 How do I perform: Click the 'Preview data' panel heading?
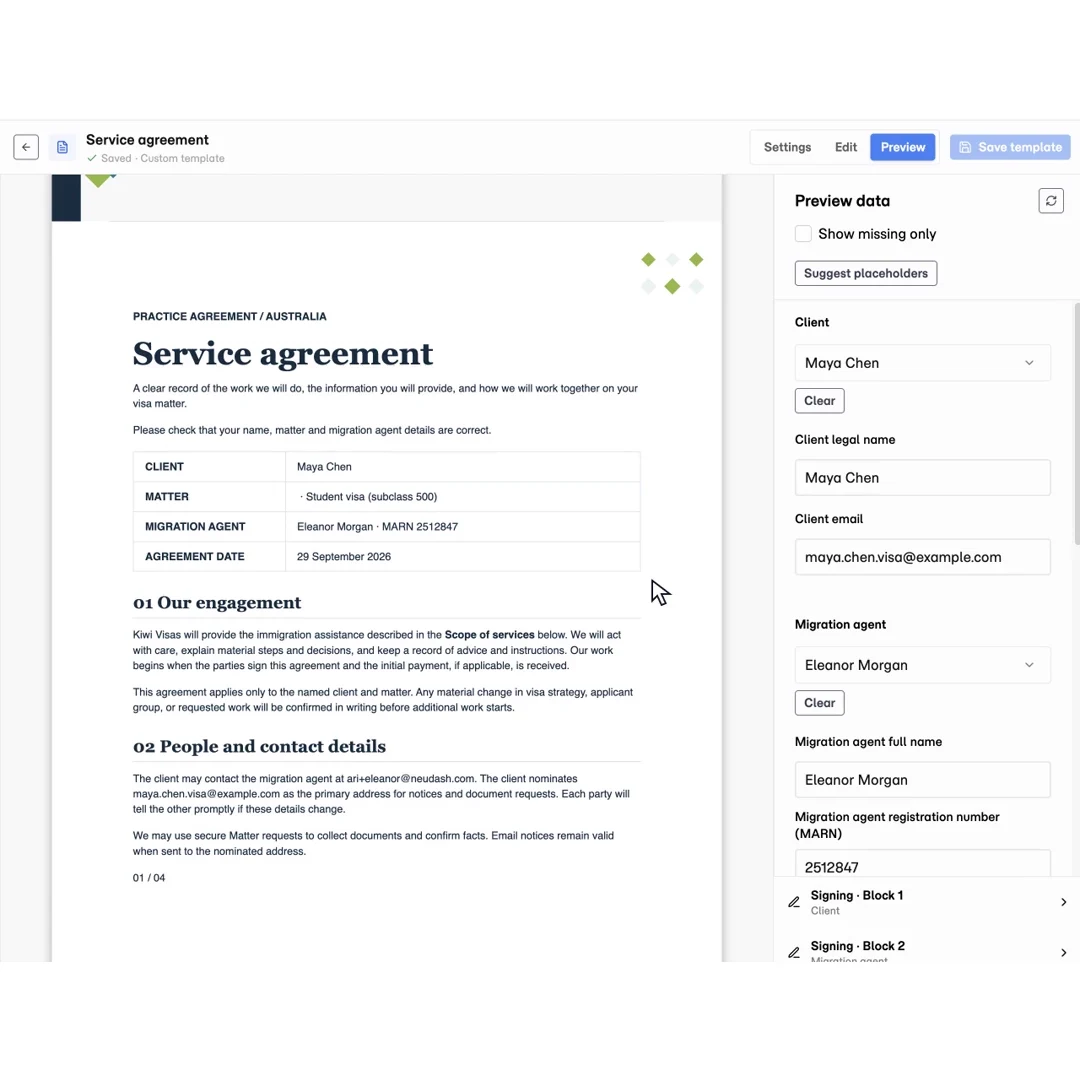point(842,201)
